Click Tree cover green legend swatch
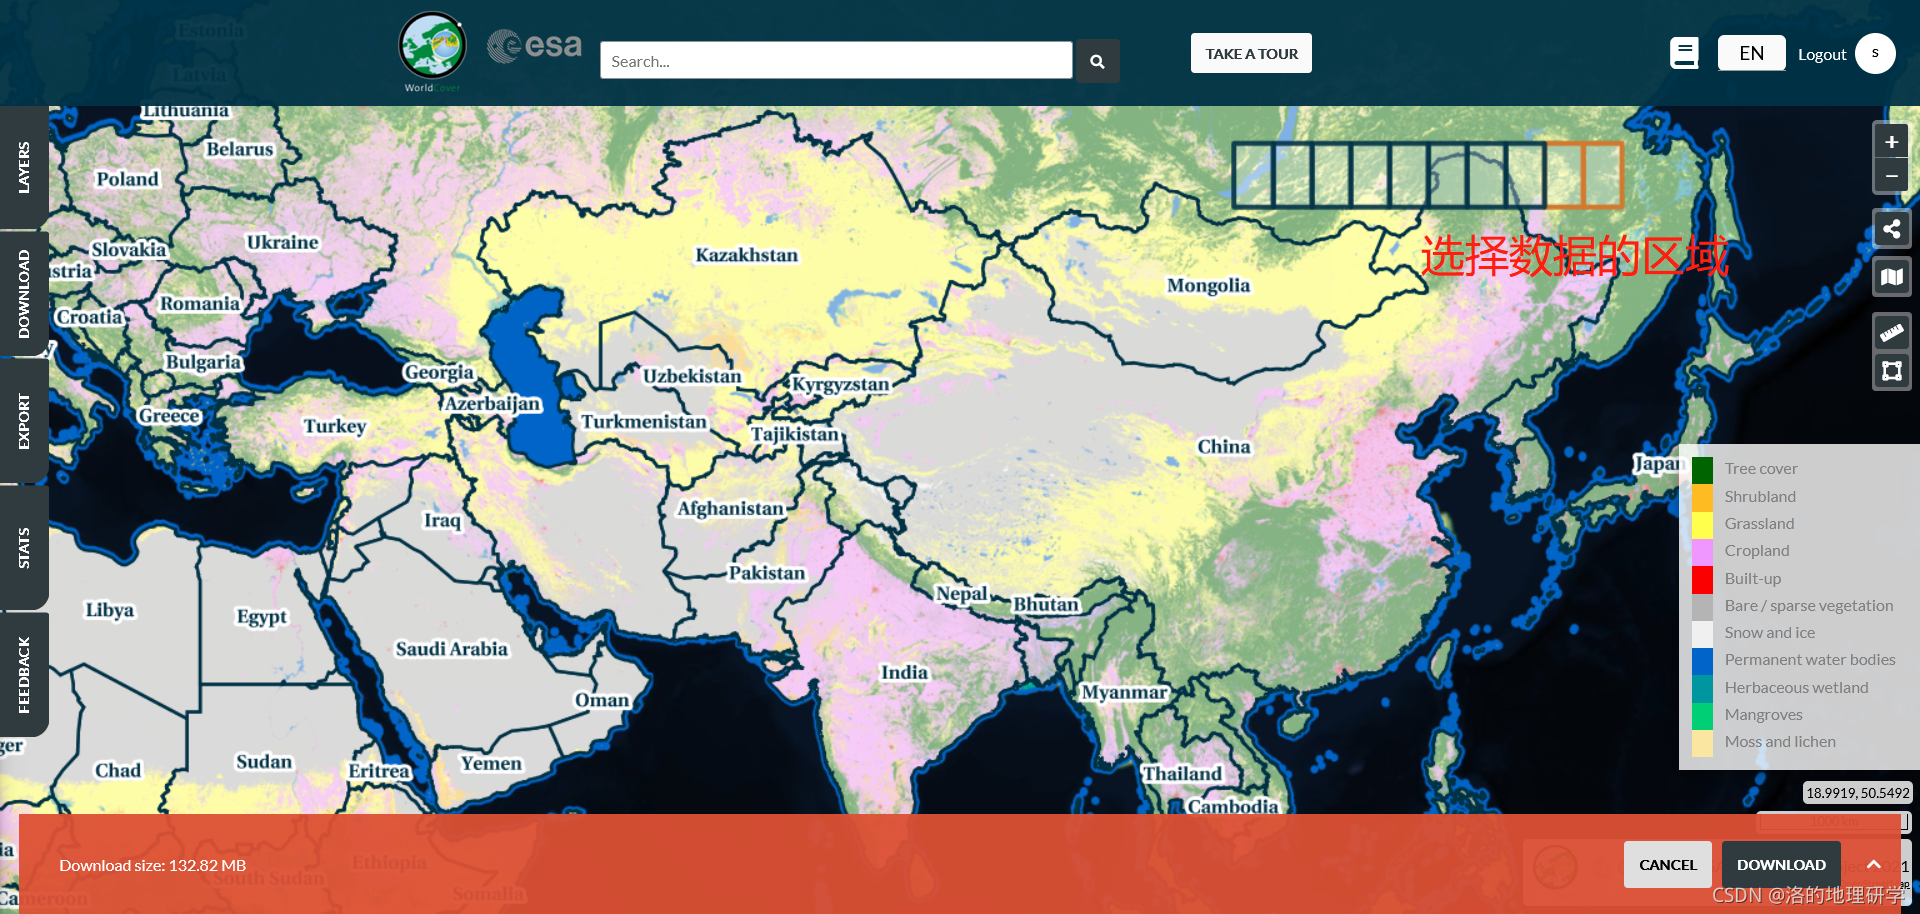Screen dimensions: 1920x914 (1702, 469)
